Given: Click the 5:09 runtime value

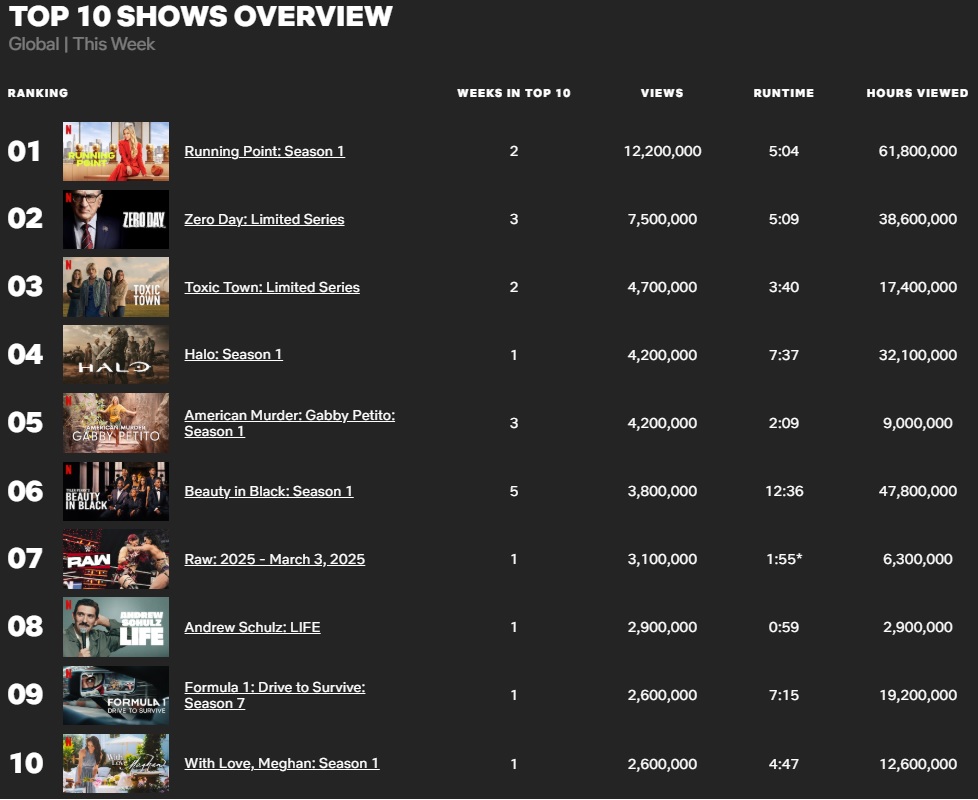Looking at the screenshot, I should coord(784,219).
